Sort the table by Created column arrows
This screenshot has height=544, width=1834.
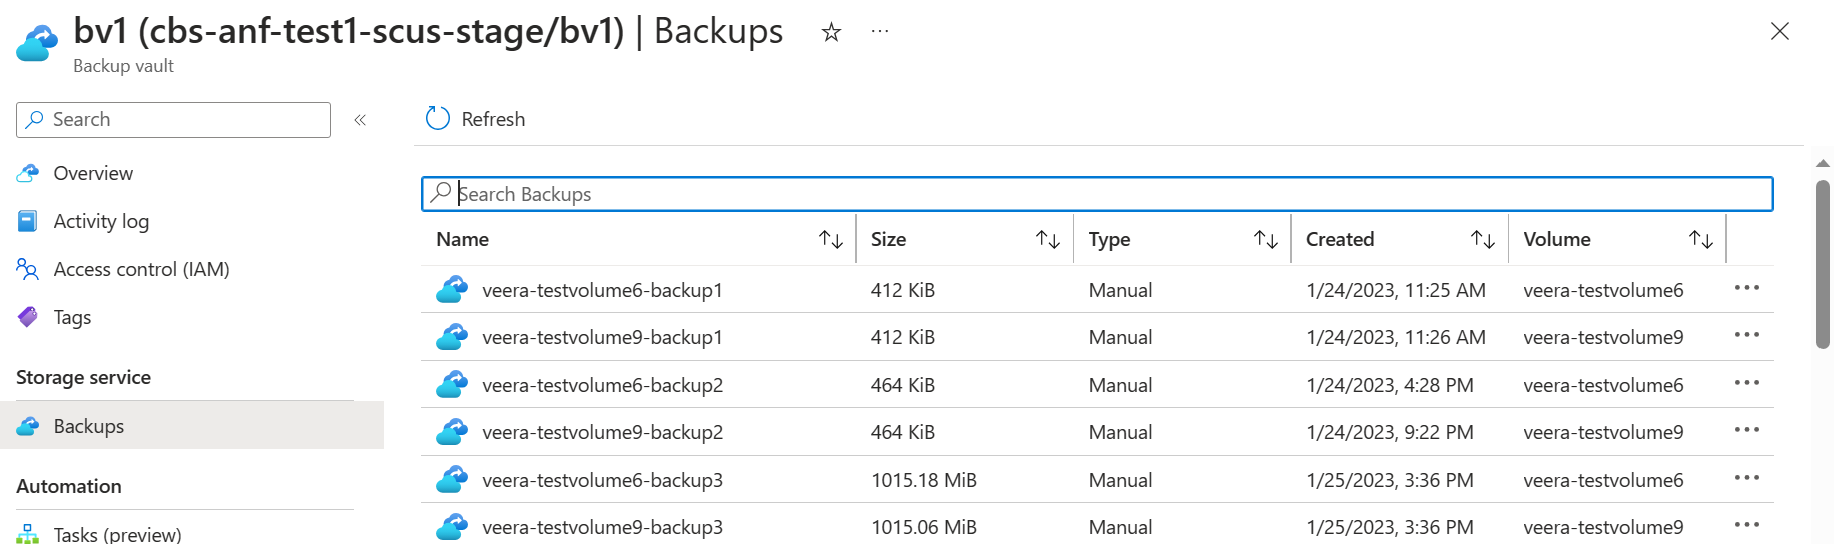[x=1483, y=239]
